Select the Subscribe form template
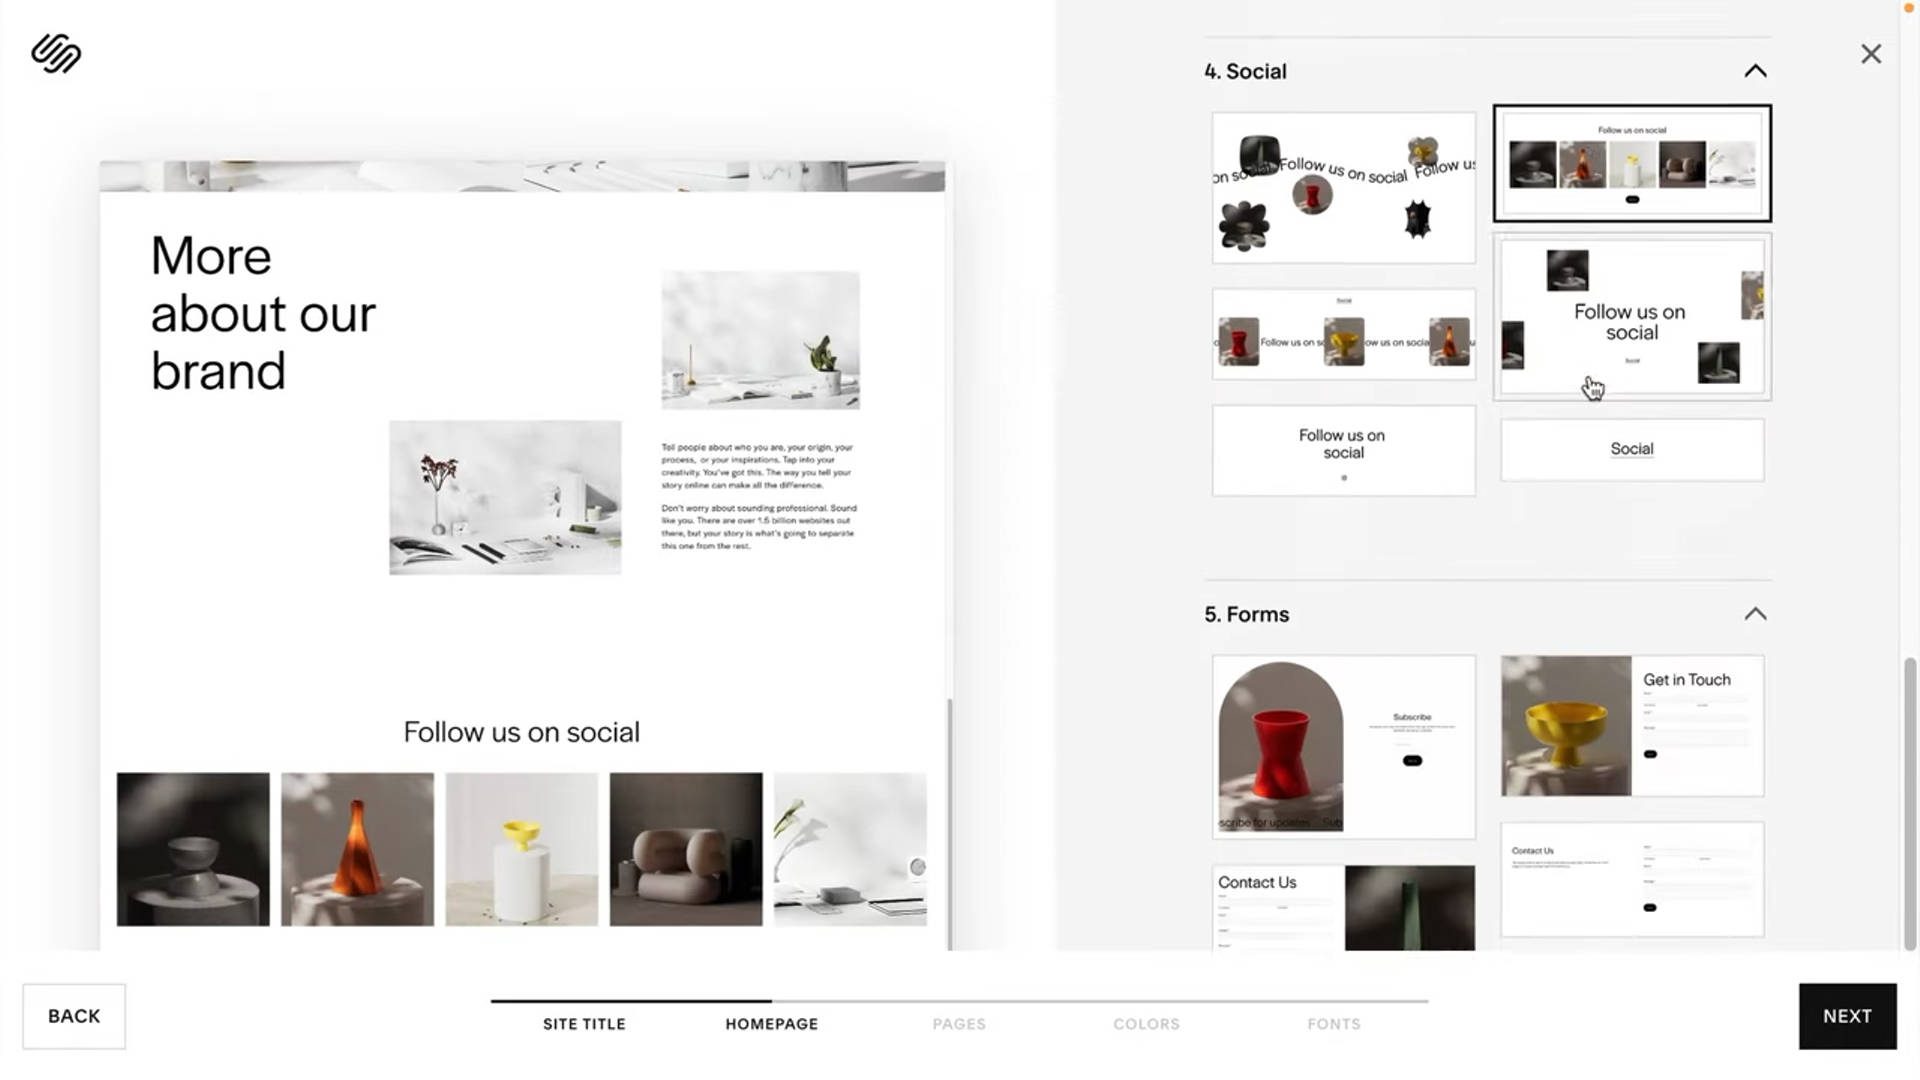This screenshot has height=1080, width=1920. click(1342, 744)
